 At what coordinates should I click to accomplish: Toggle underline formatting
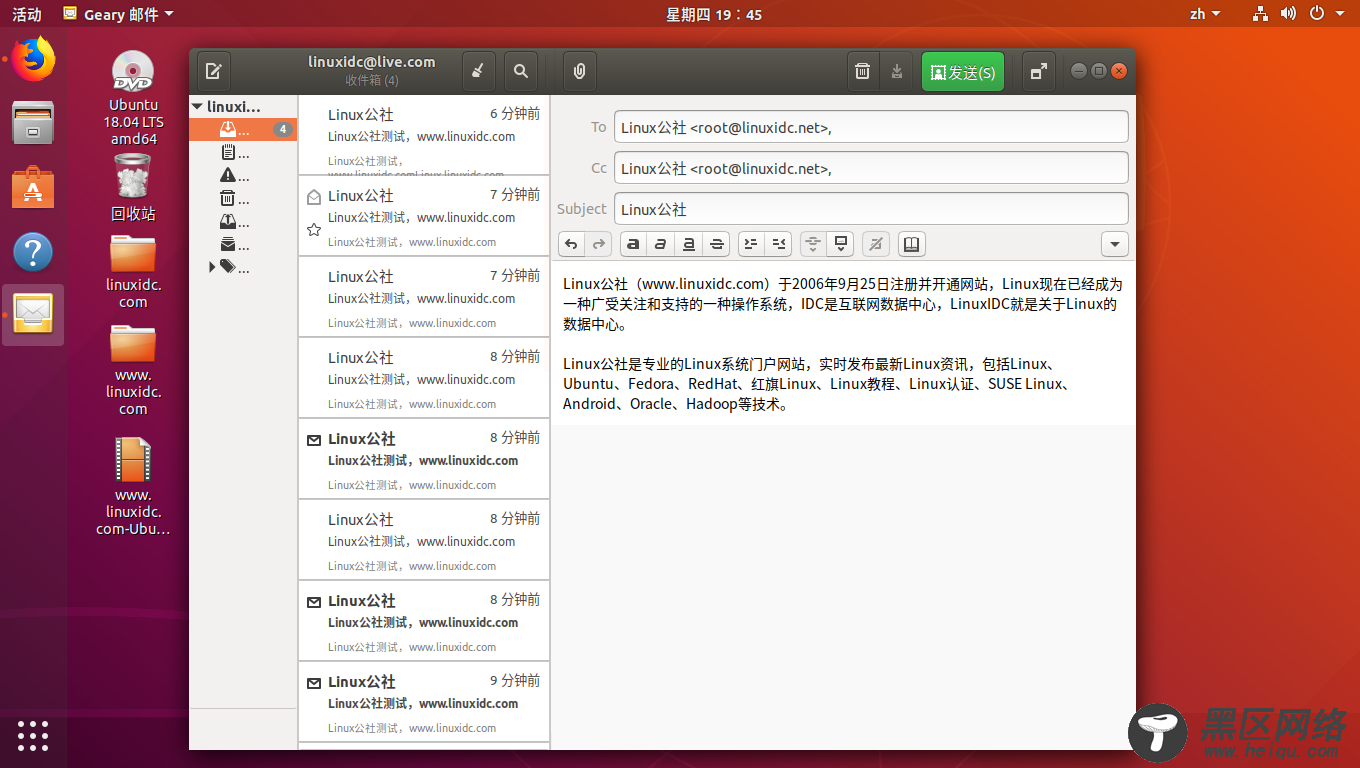tap(688, 244)
